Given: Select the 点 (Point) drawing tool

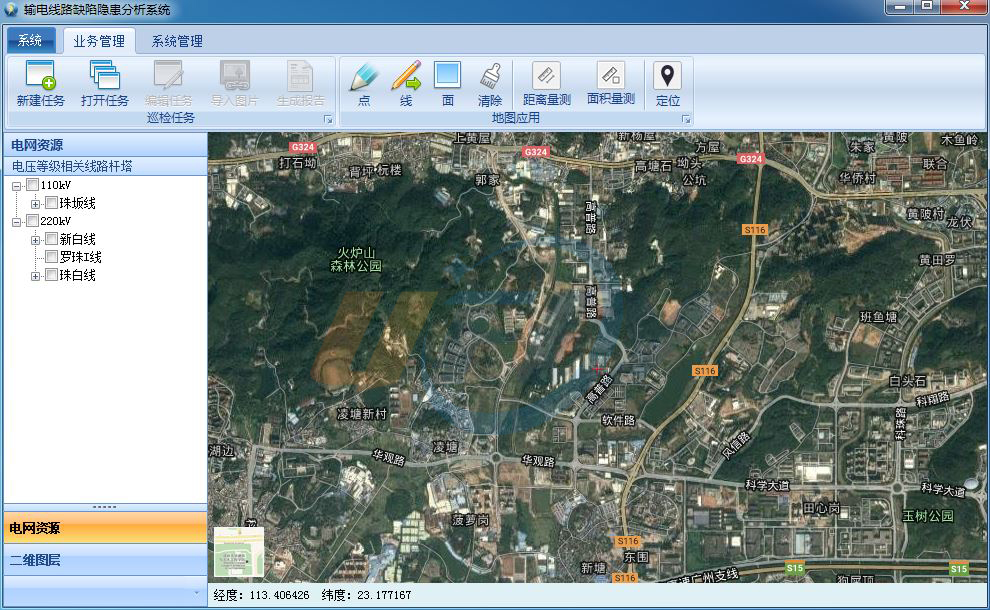Looking at the screenshot, I should click(364, 77).
